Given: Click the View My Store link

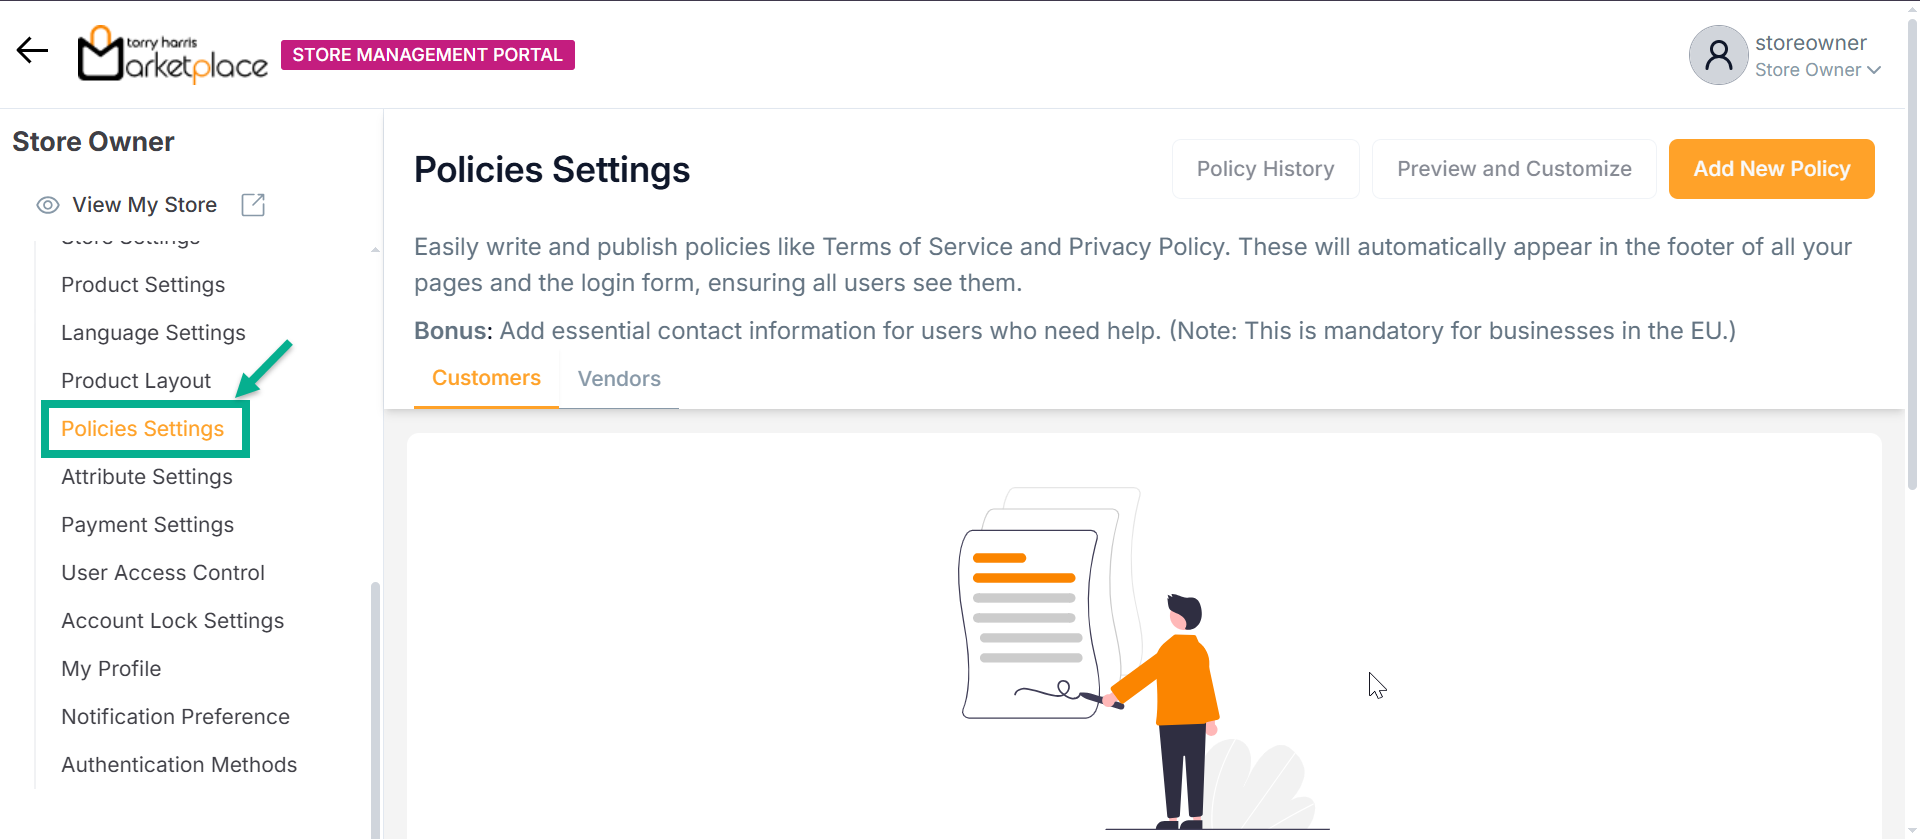Looking at the screenshot, I should (144, 205).
